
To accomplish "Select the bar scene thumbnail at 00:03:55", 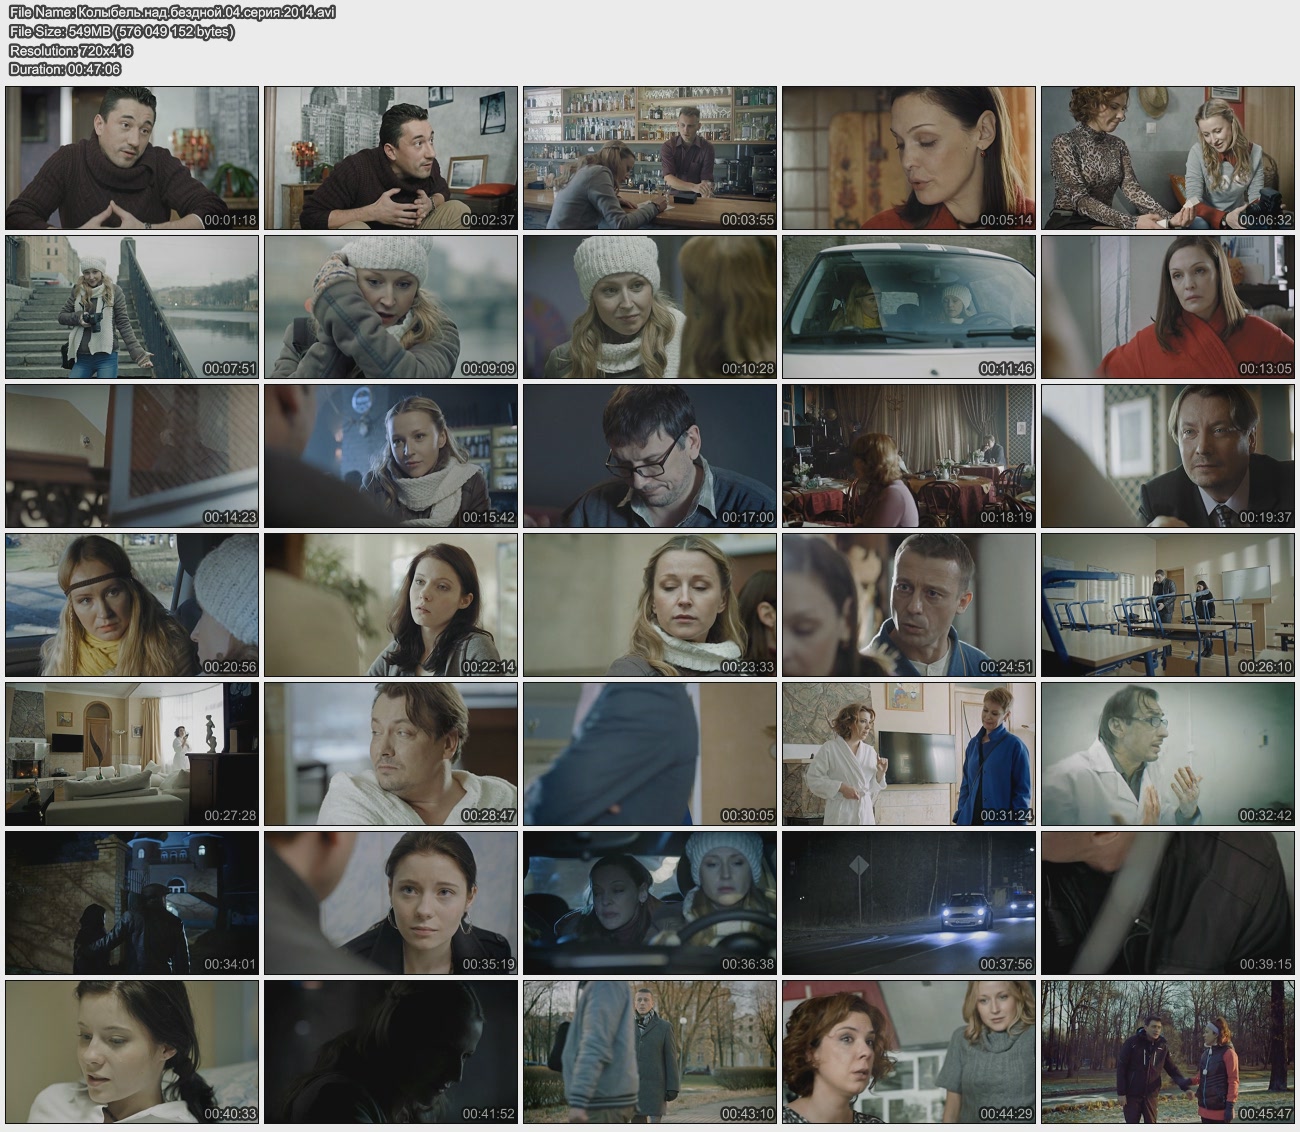I will [649, 158].
